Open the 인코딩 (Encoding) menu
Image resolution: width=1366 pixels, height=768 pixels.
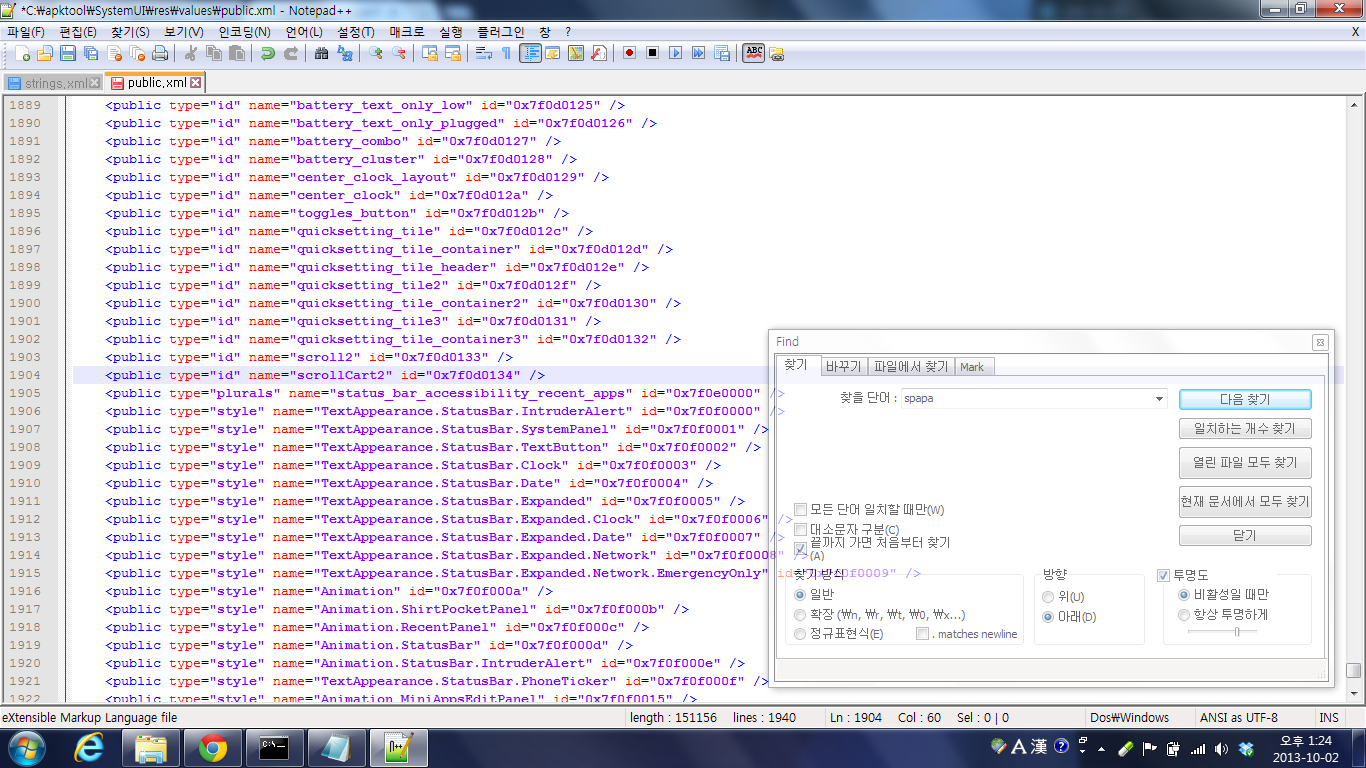click(x=244, y=32)
